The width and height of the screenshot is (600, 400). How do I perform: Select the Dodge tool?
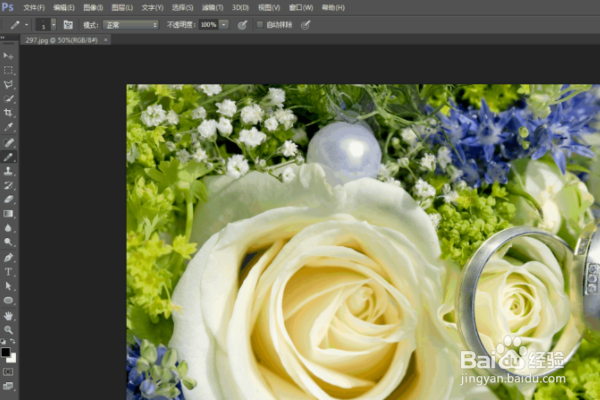tap(8, 242)
